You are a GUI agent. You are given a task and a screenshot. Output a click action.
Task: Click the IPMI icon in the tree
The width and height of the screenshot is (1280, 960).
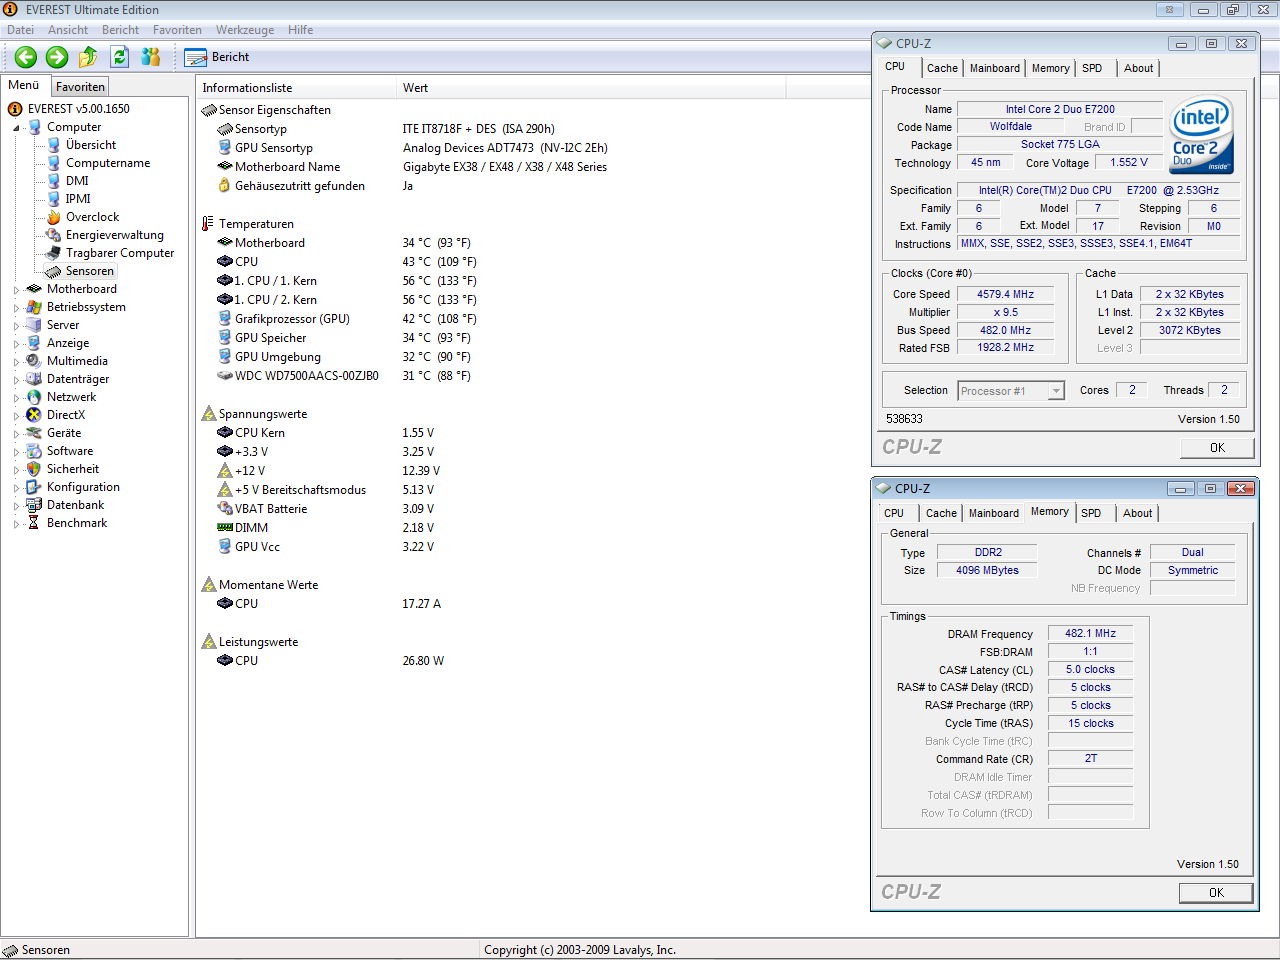54,199
